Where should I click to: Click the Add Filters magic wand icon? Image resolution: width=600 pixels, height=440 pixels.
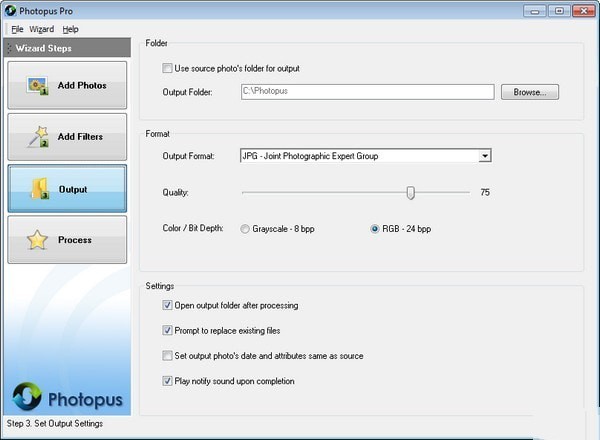38,137
